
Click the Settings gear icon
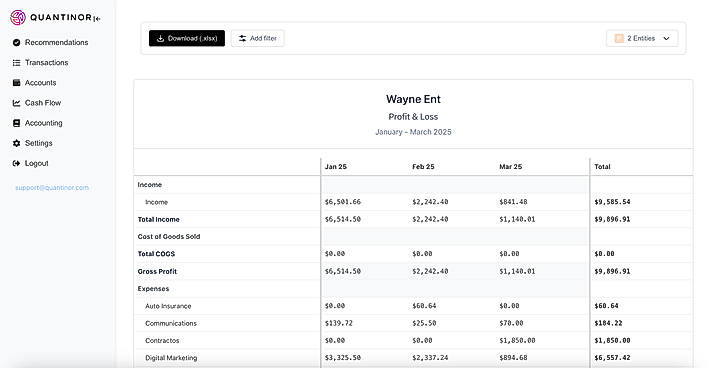tap(17, 143)
